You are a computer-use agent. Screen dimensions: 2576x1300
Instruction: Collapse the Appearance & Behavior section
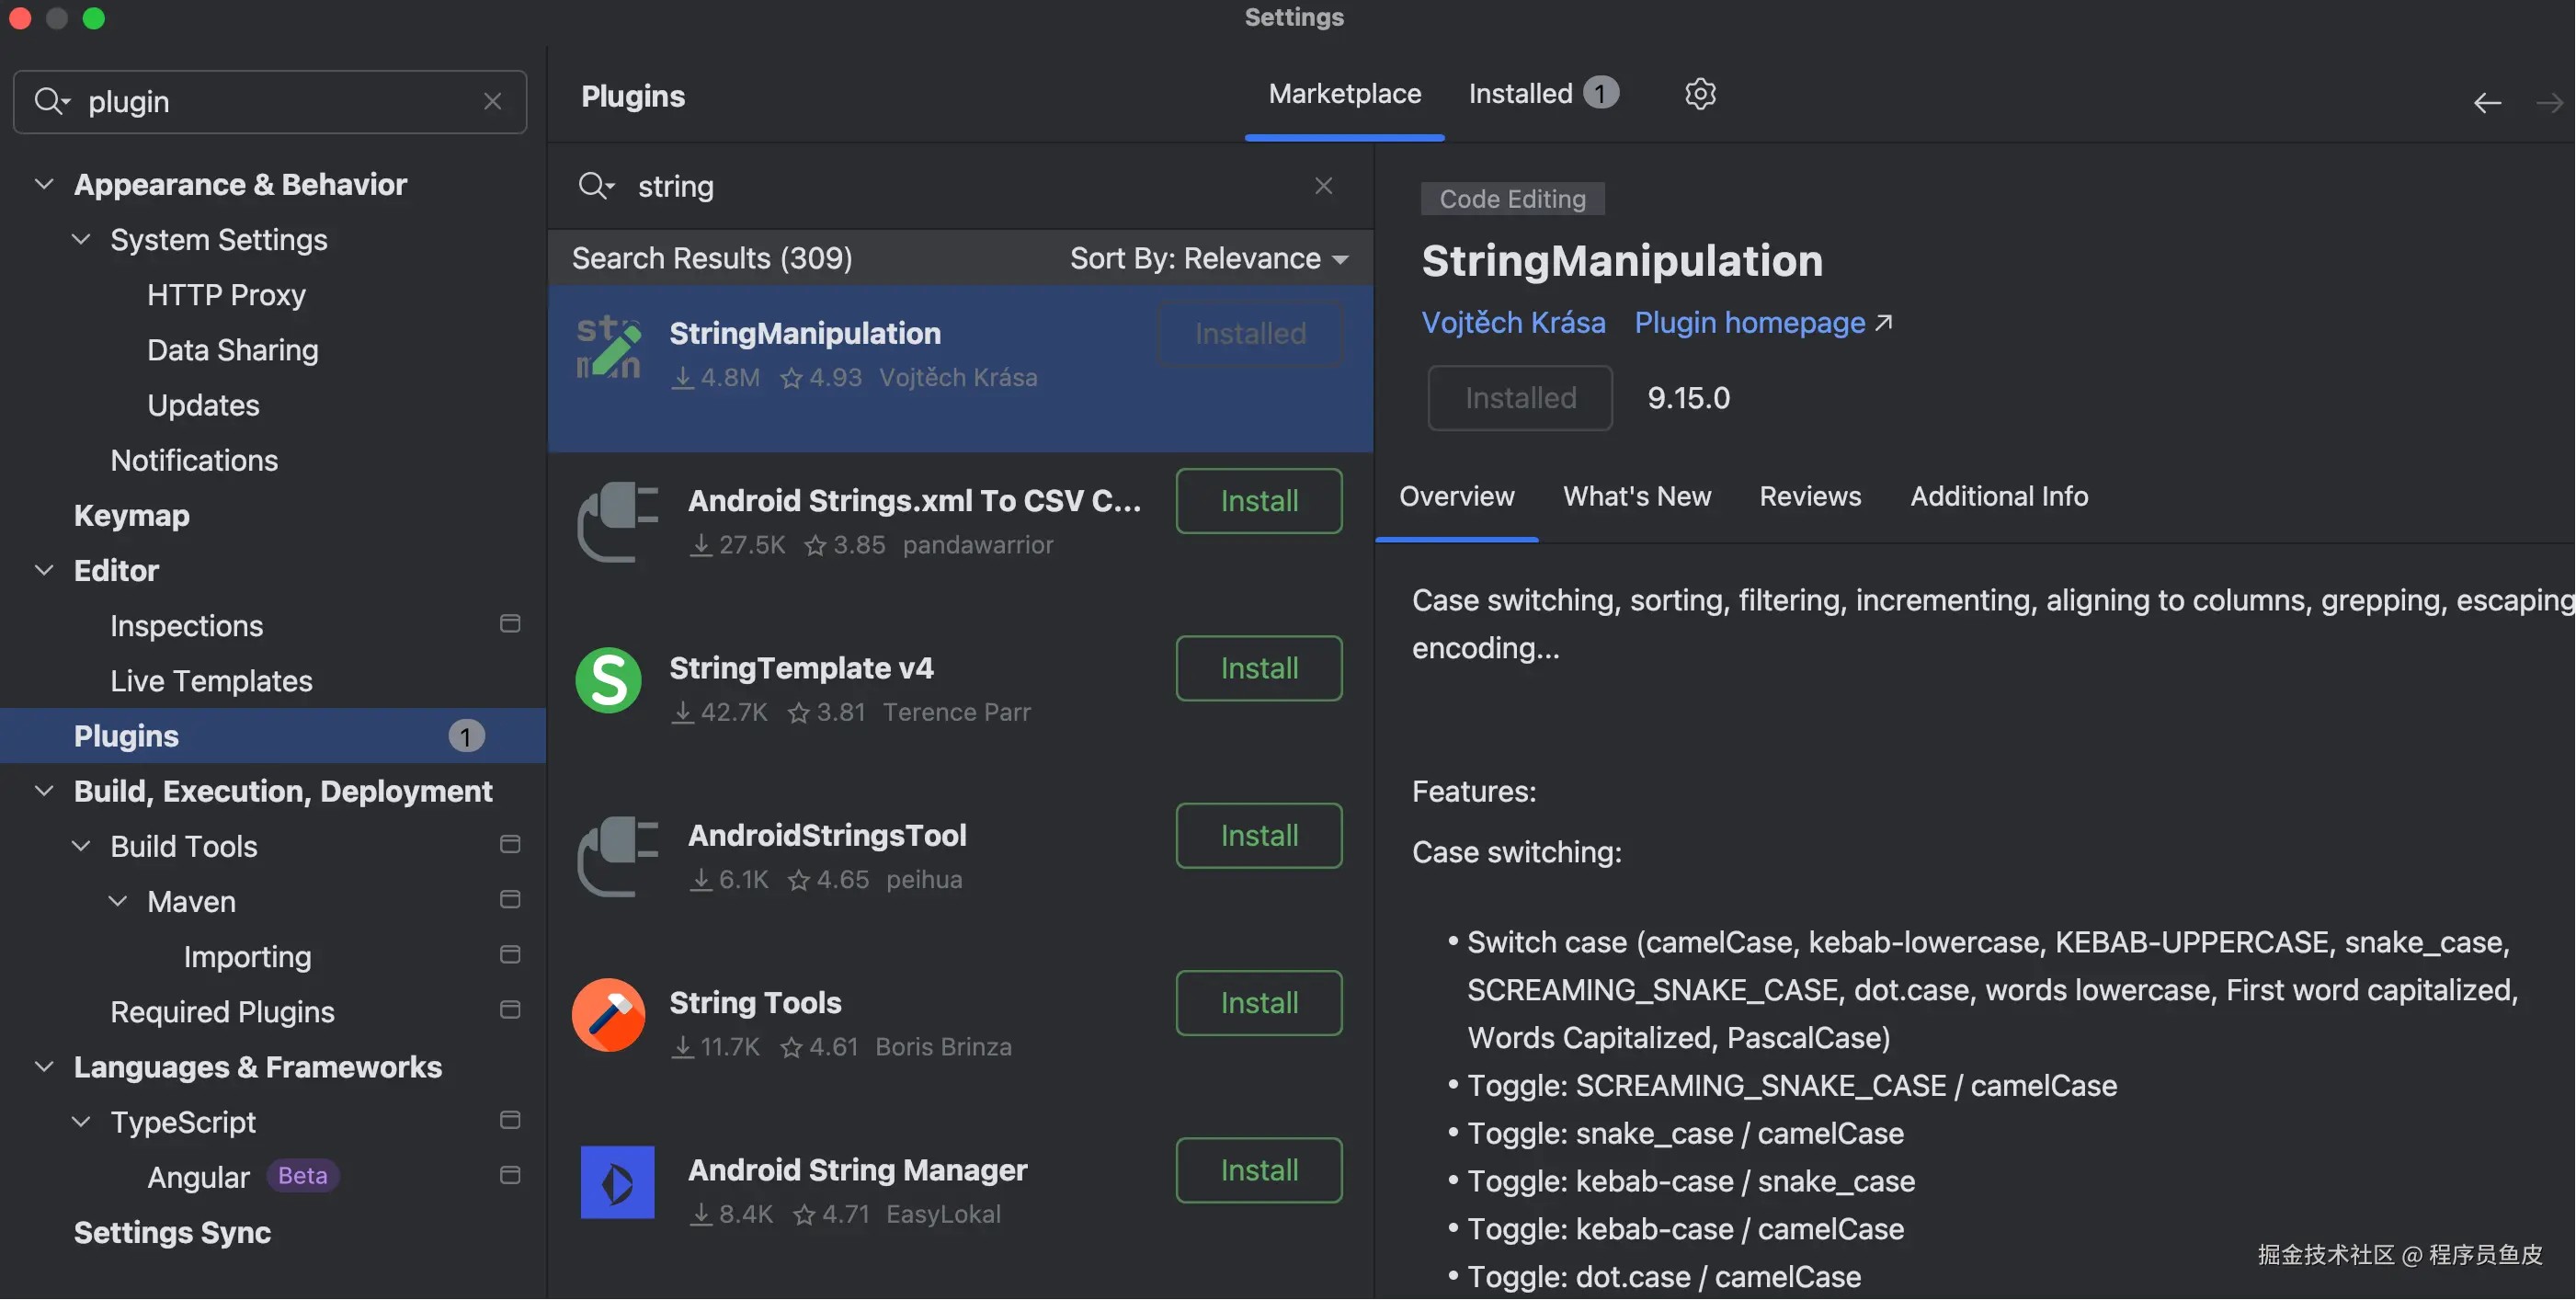(x=44, y=184)
